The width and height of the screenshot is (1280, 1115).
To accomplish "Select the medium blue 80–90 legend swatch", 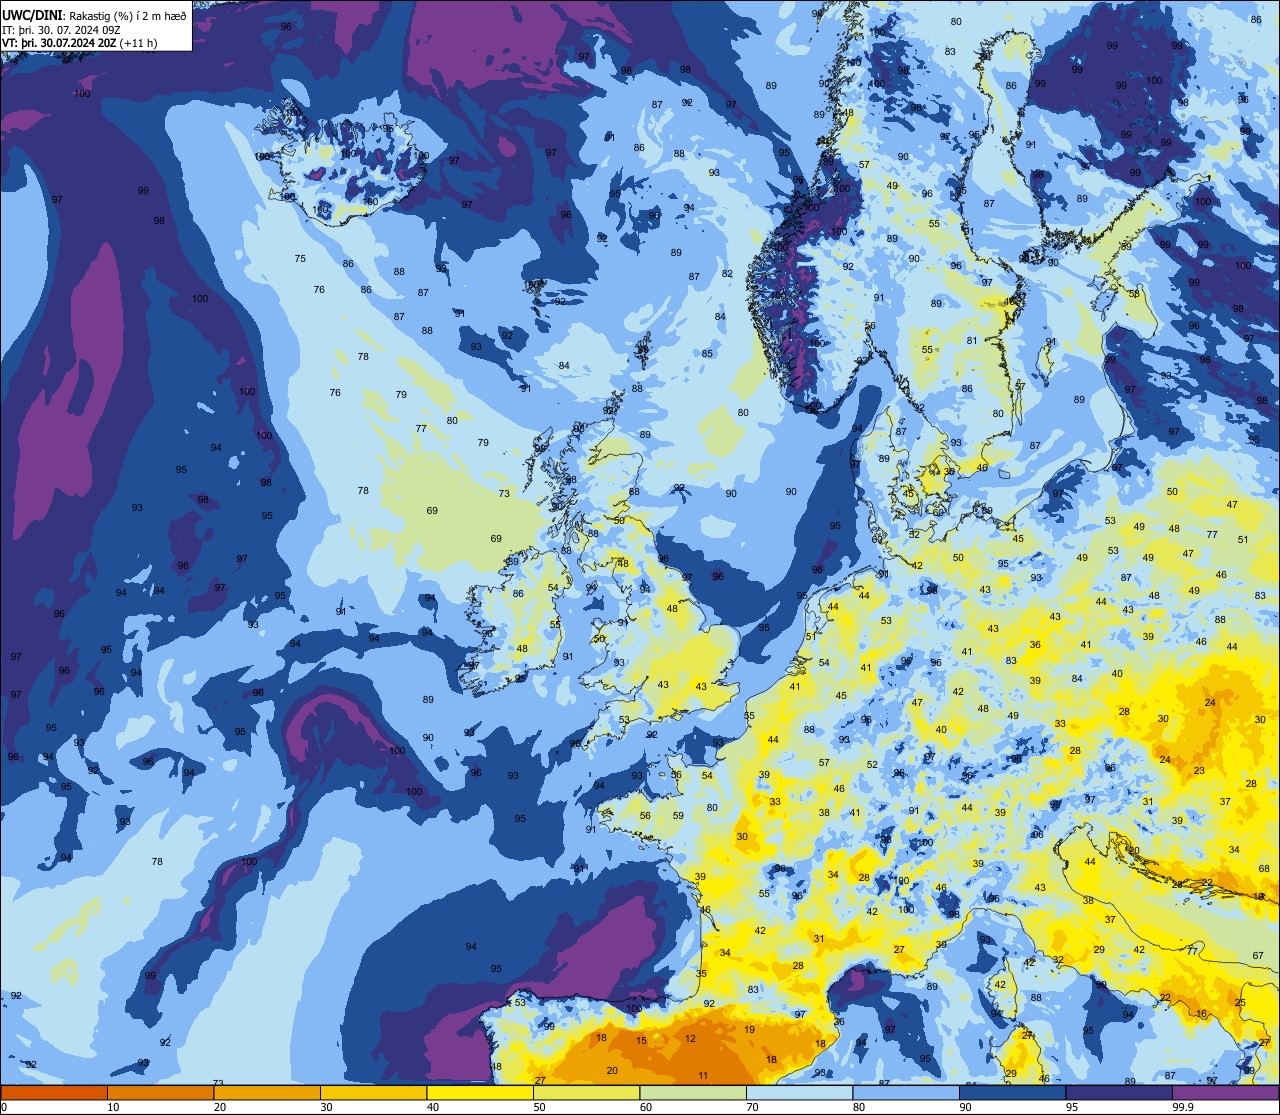I will 906,1092.
